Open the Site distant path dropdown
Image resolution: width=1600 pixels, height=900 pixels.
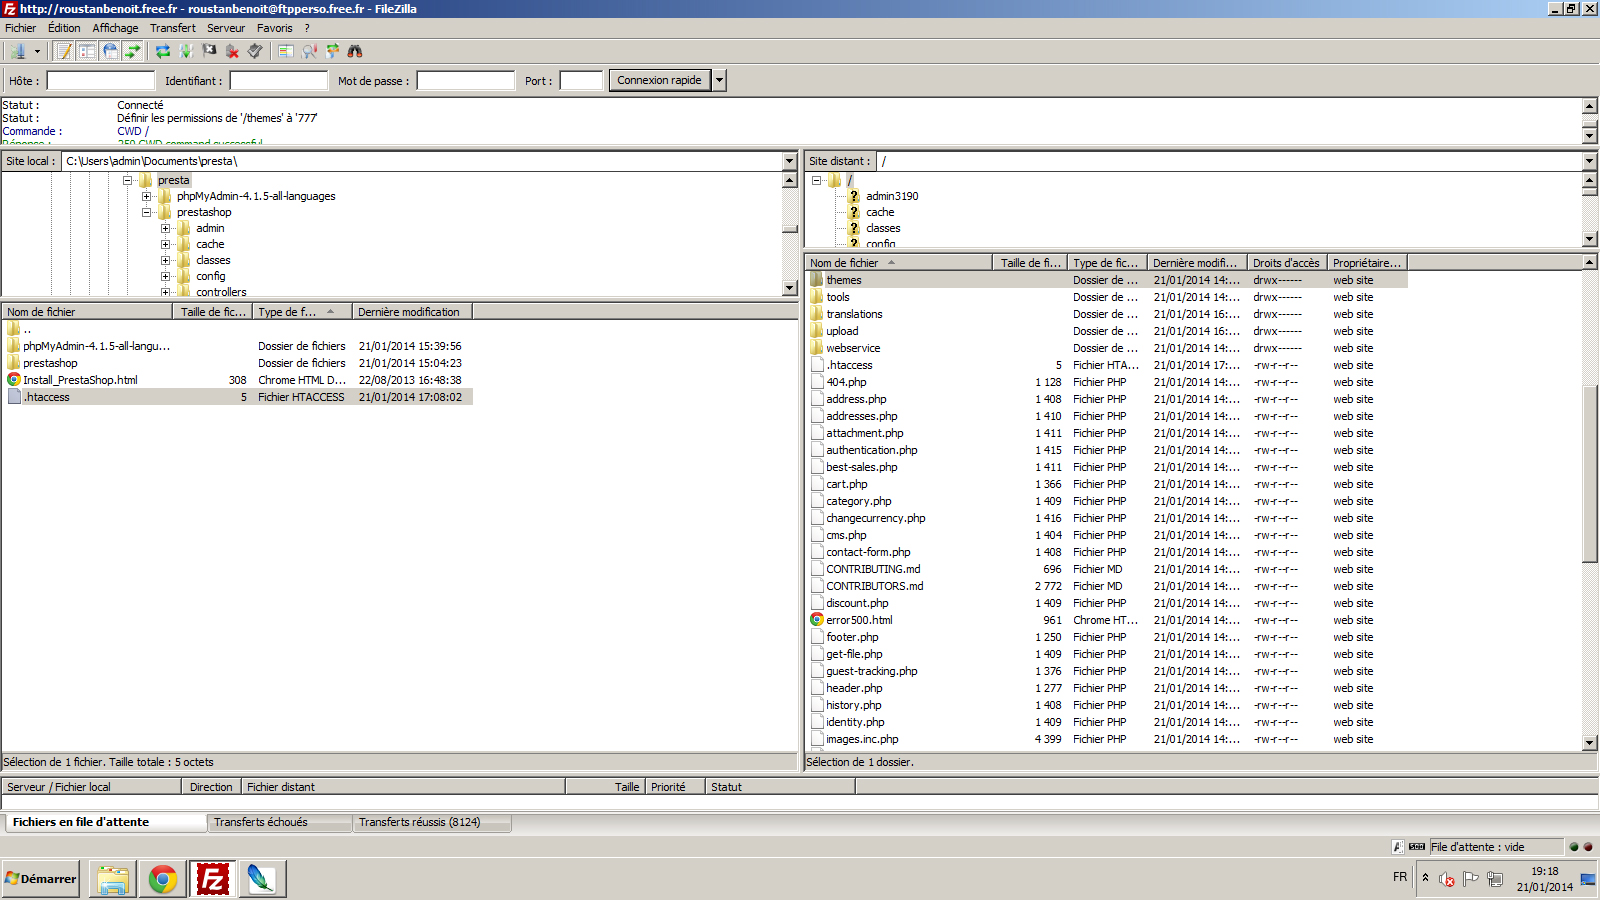click(x=1590, y=161)
